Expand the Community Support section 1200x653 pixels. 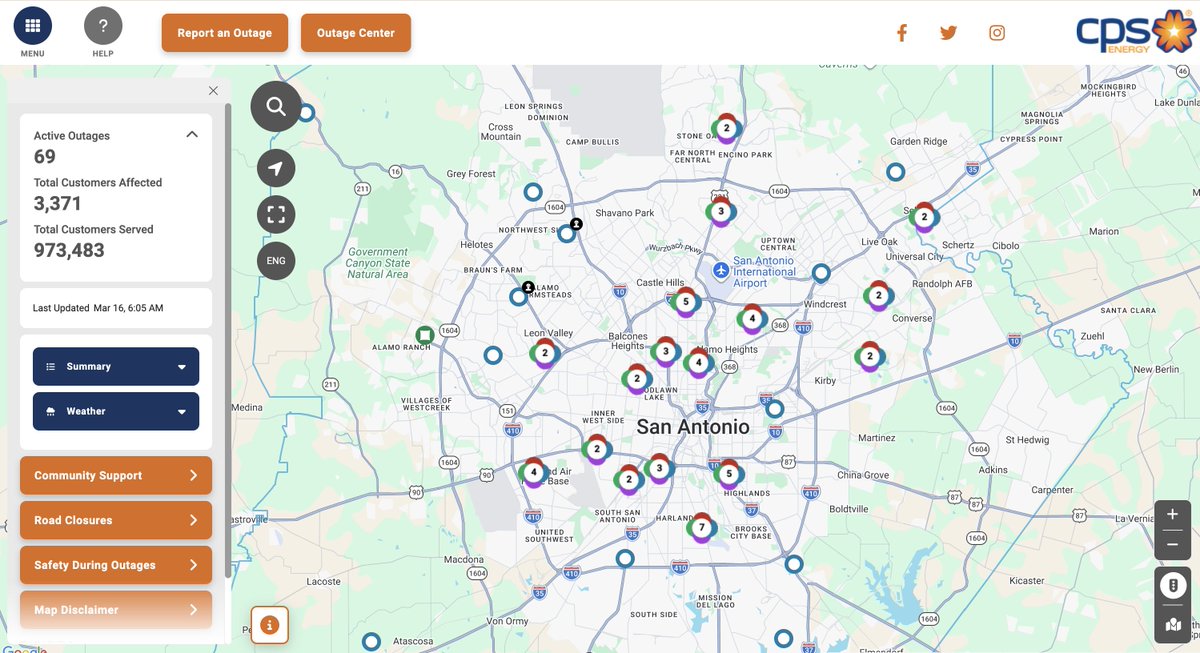coord(116,475)
